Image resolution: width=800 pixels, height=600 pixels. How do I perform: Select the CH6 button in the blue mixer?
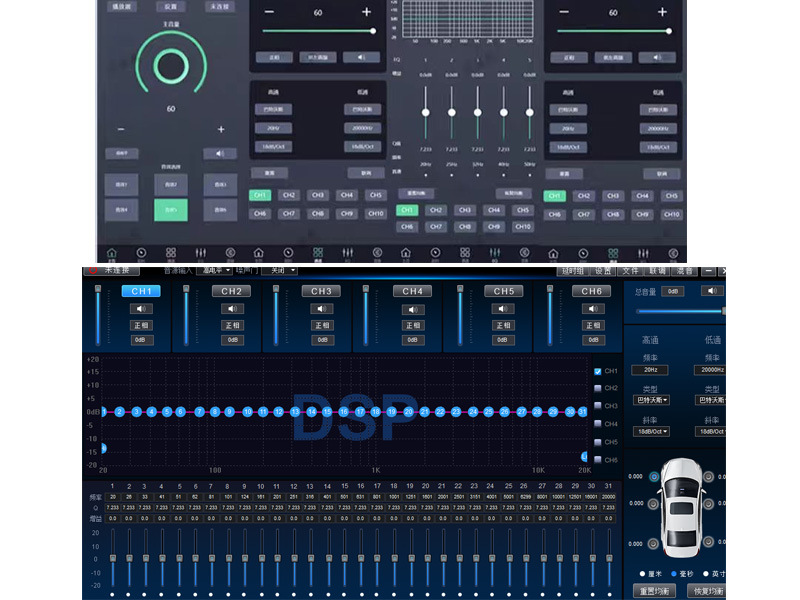click(592, 291)
